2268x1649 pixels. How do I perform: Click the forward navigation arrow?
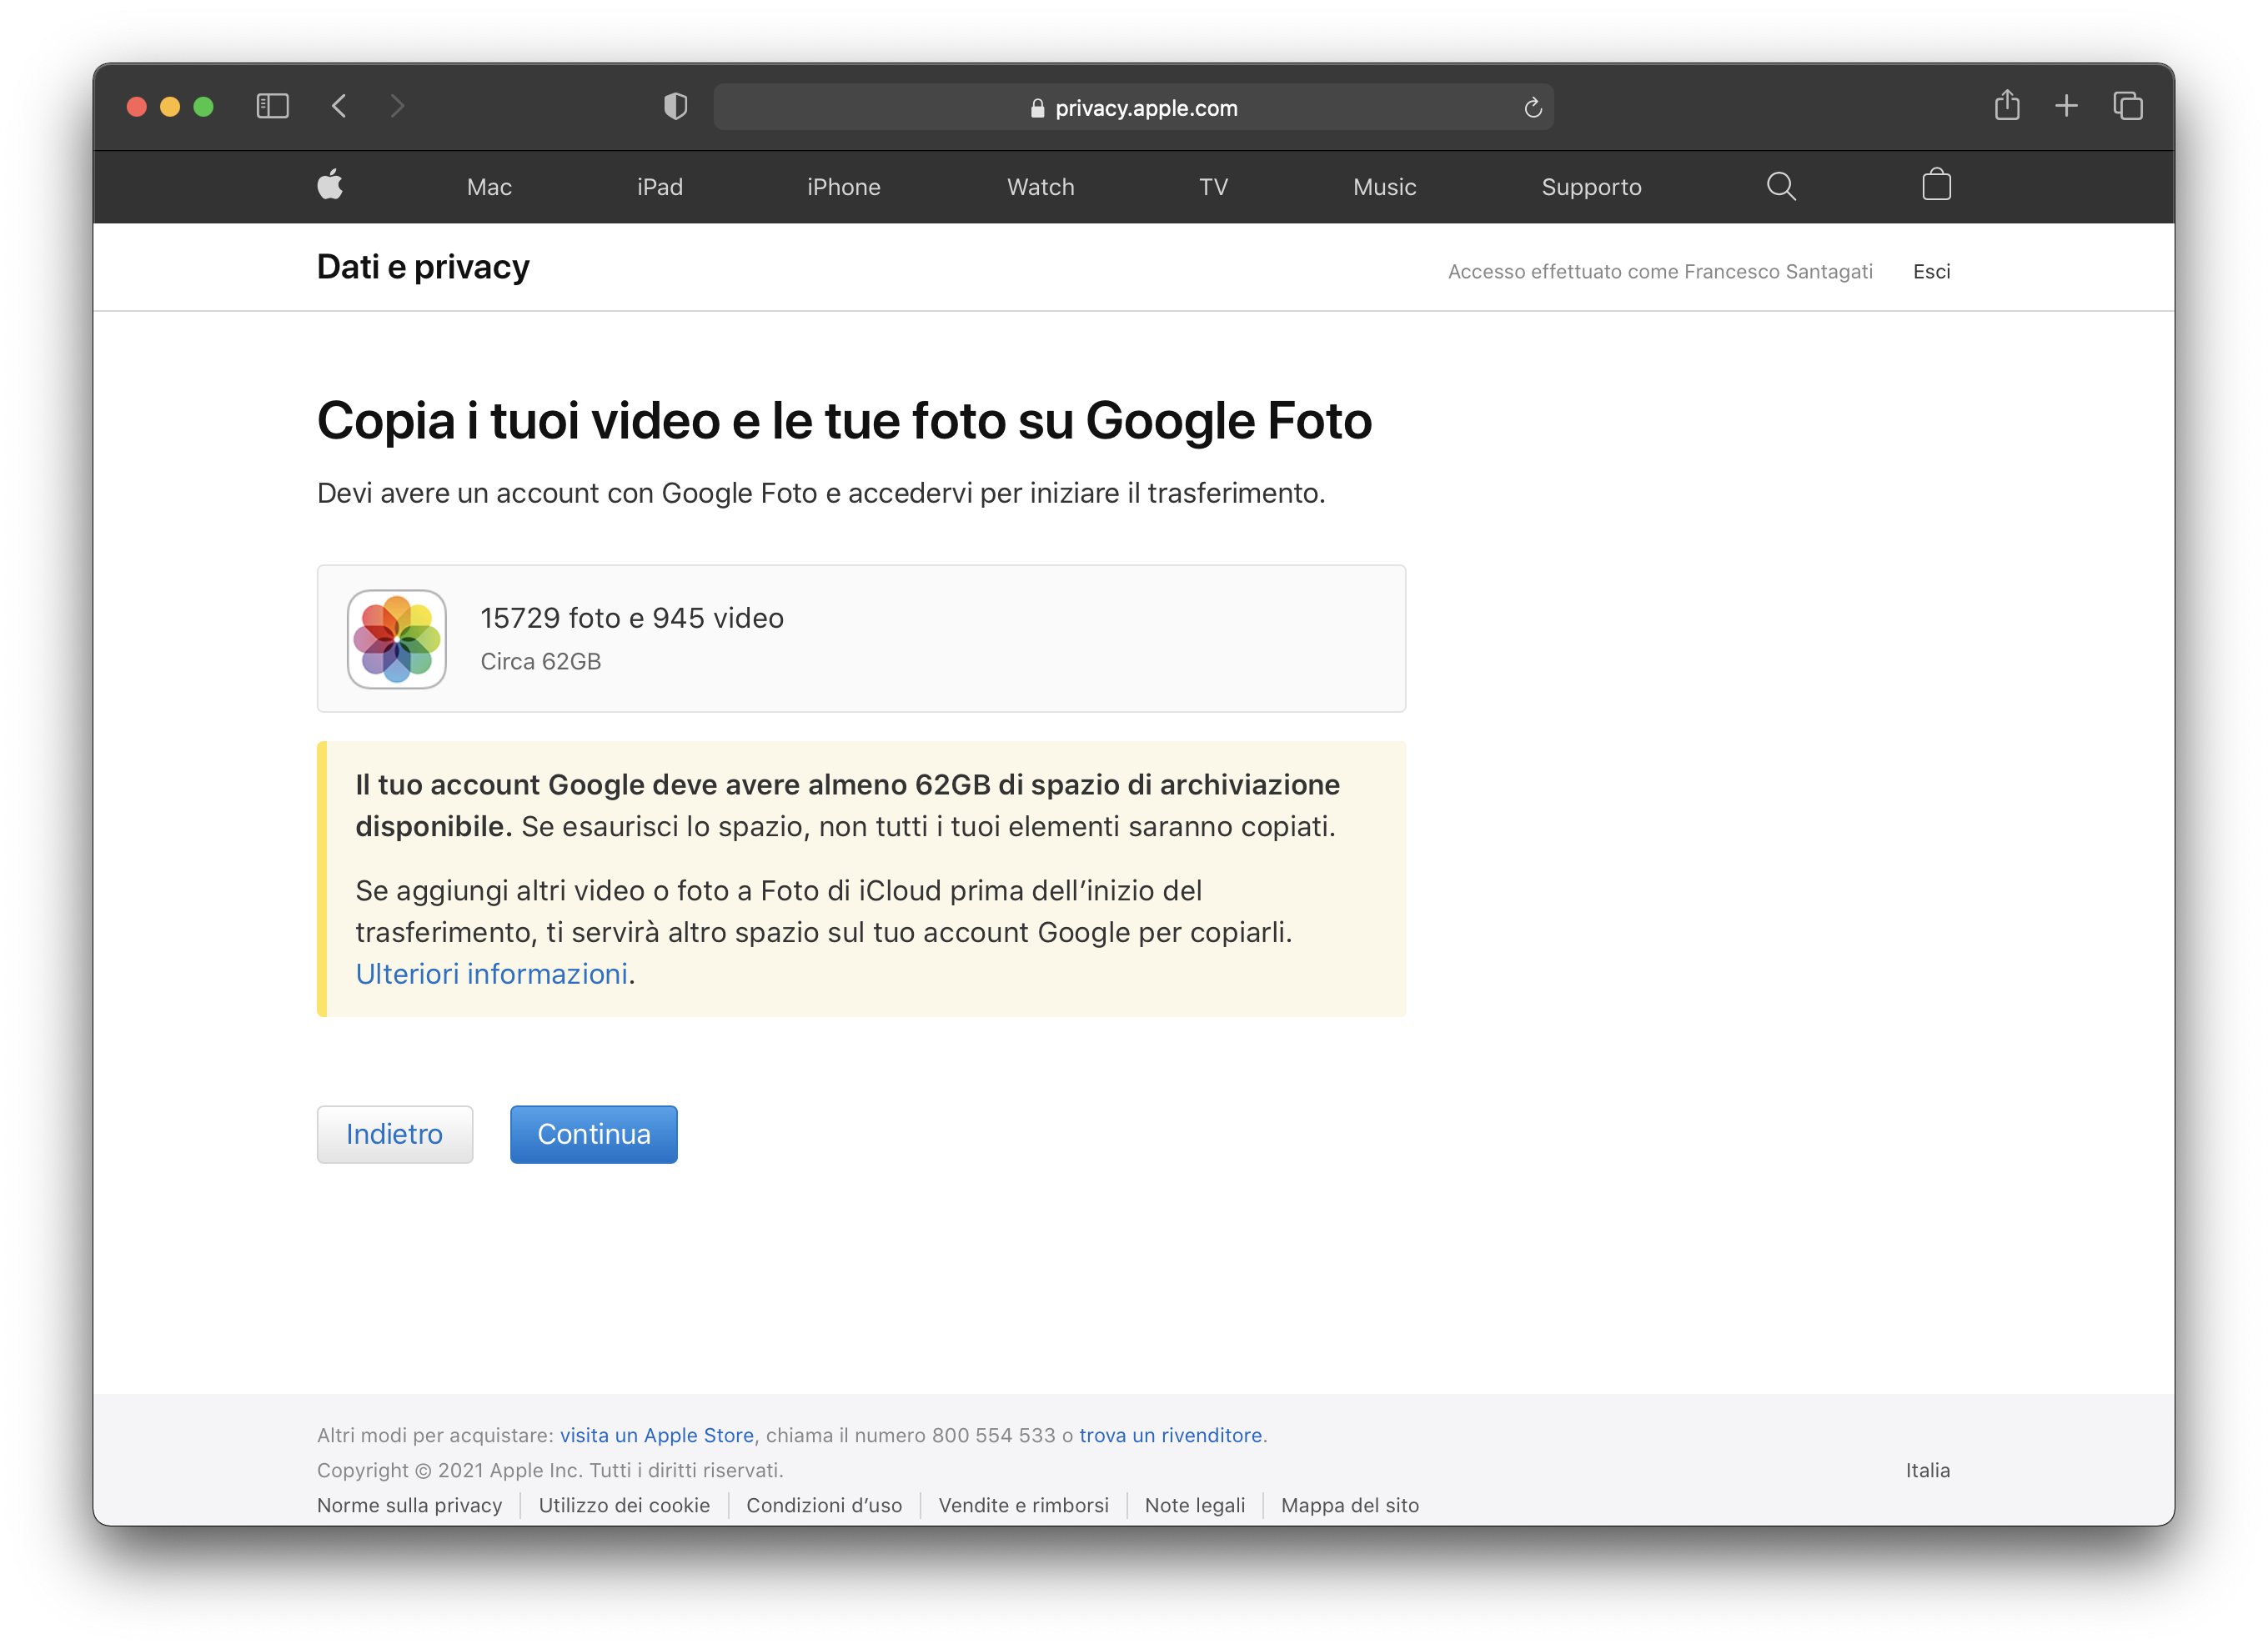(397, 106)
